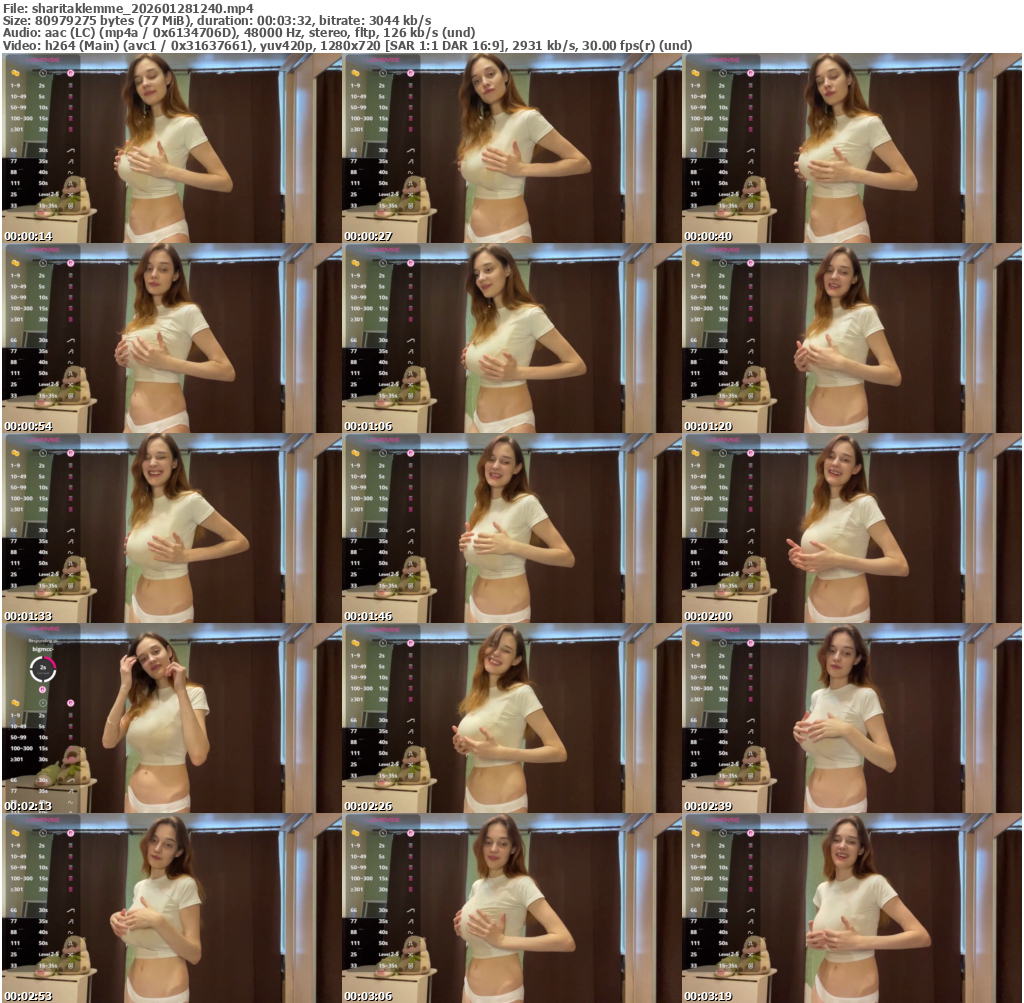
Task: Open the frame stamped 00:00:40
Action: click(x=852, y=148)
